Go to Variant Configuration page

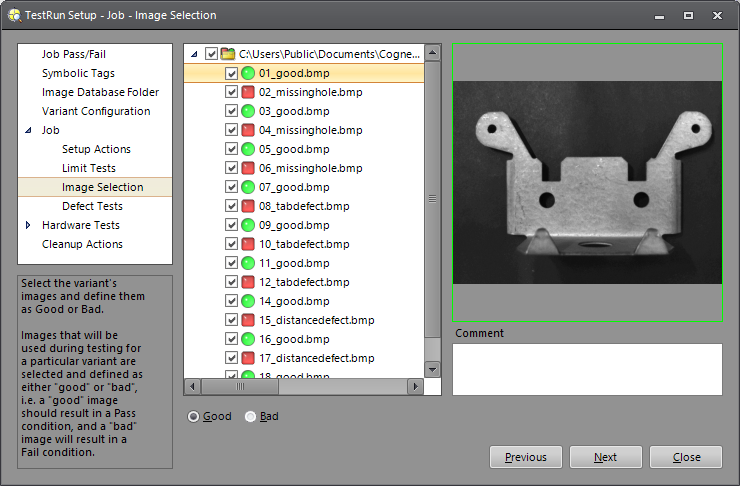pos(96,111)
